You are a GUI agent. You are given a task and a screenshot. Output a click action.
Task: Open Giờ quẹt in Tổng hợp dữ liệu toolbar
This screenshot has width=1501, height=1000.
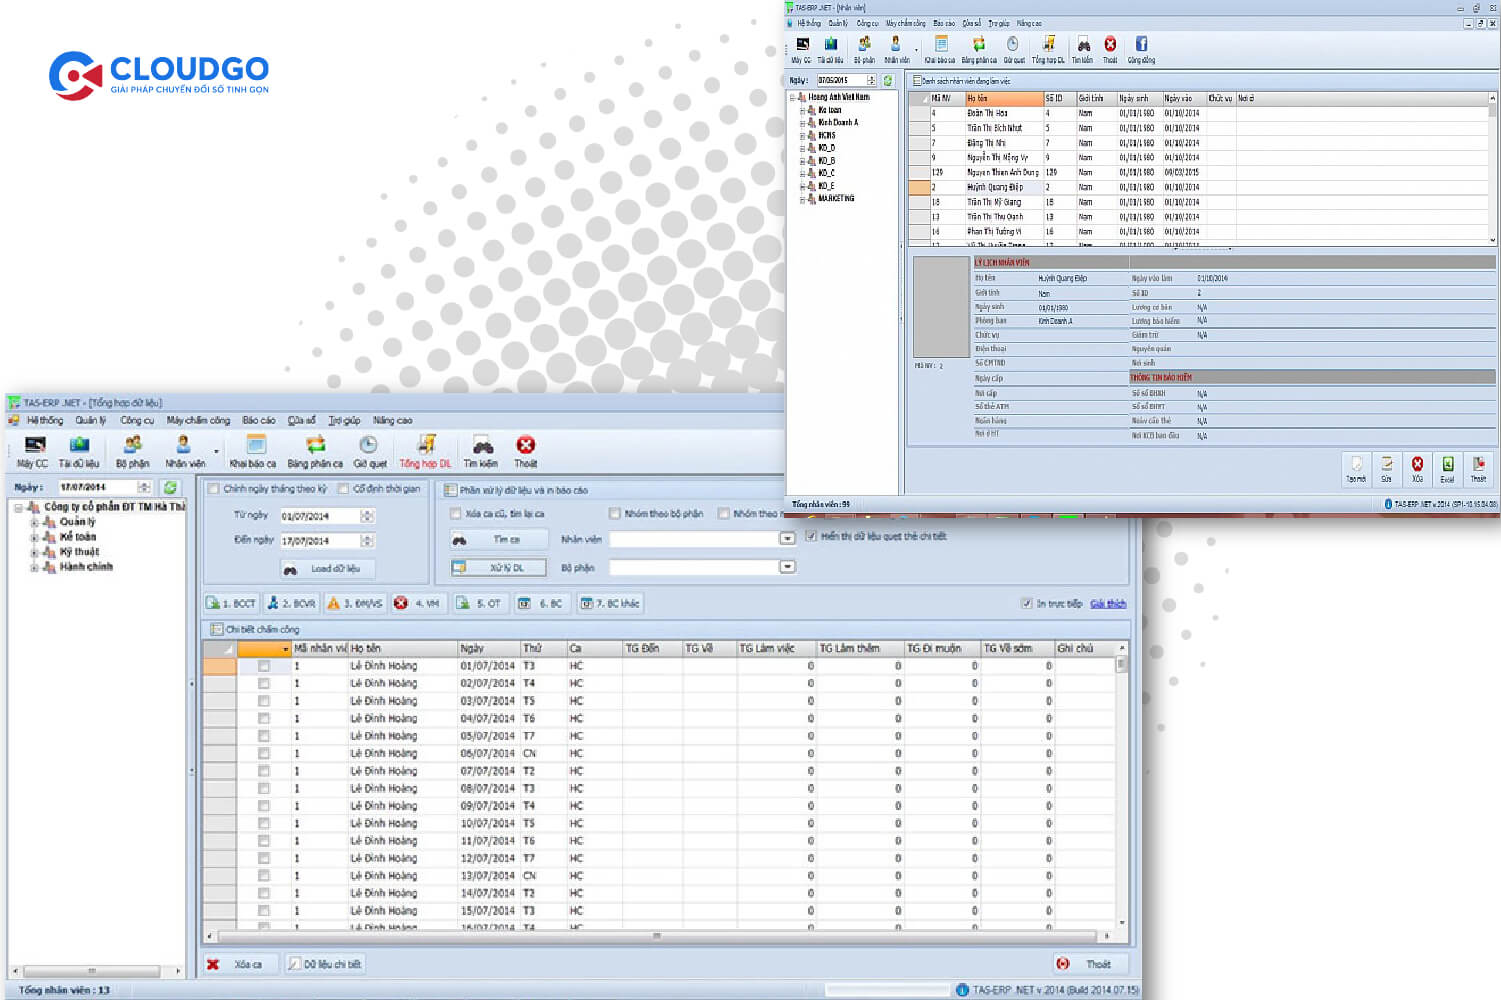(369, 451)
